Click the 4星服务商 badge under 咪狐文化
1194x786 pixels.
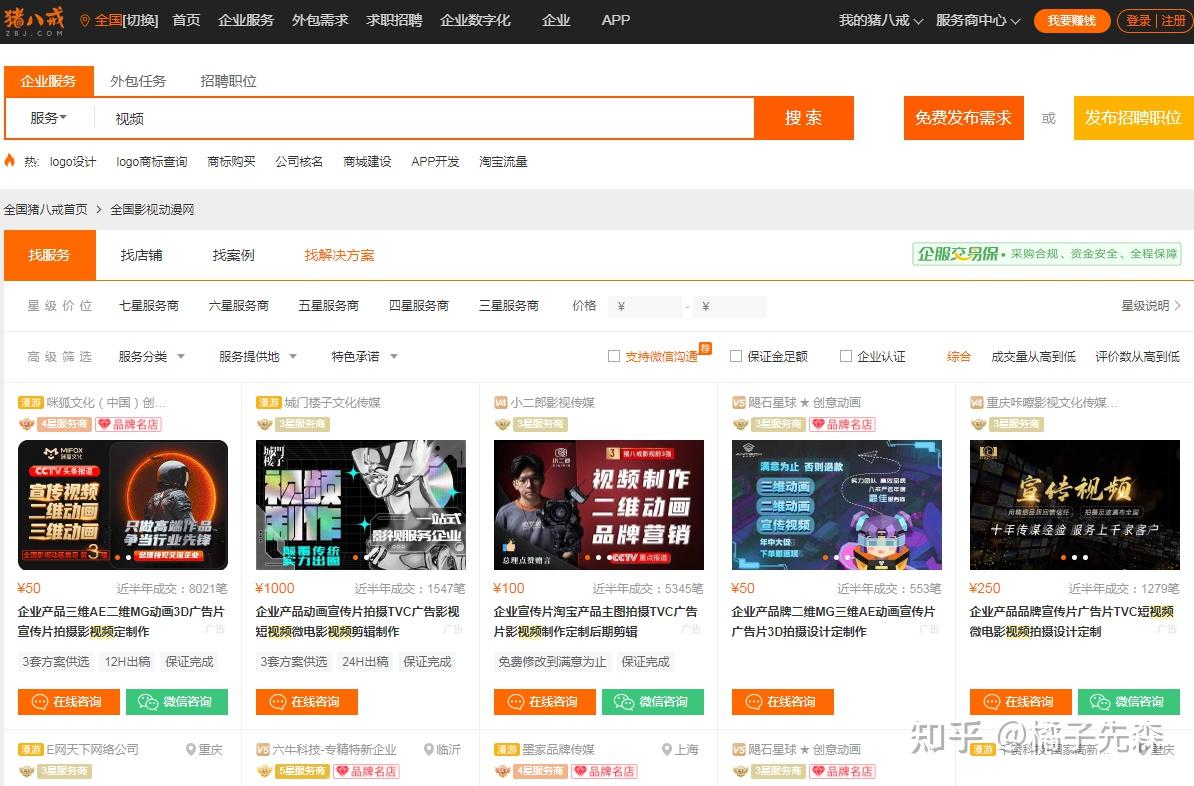pos(64,424)
